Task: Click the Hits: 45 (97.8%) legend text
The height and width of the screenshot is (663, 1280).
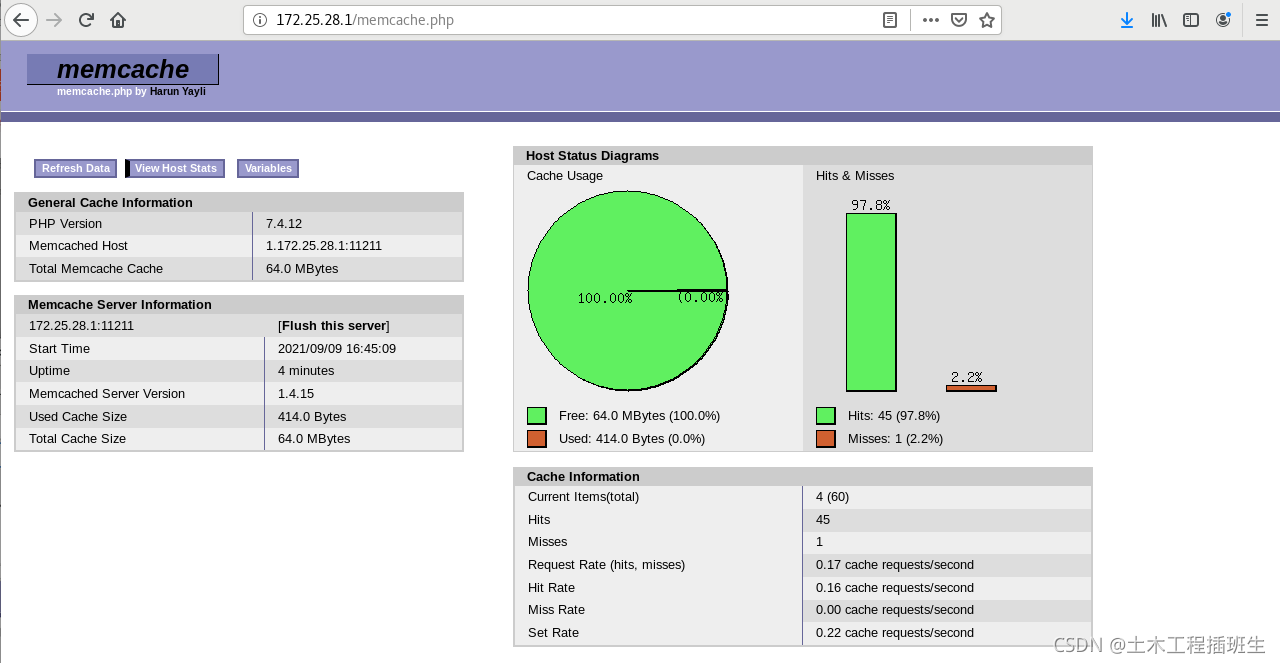Action: (x=894, y=416)
